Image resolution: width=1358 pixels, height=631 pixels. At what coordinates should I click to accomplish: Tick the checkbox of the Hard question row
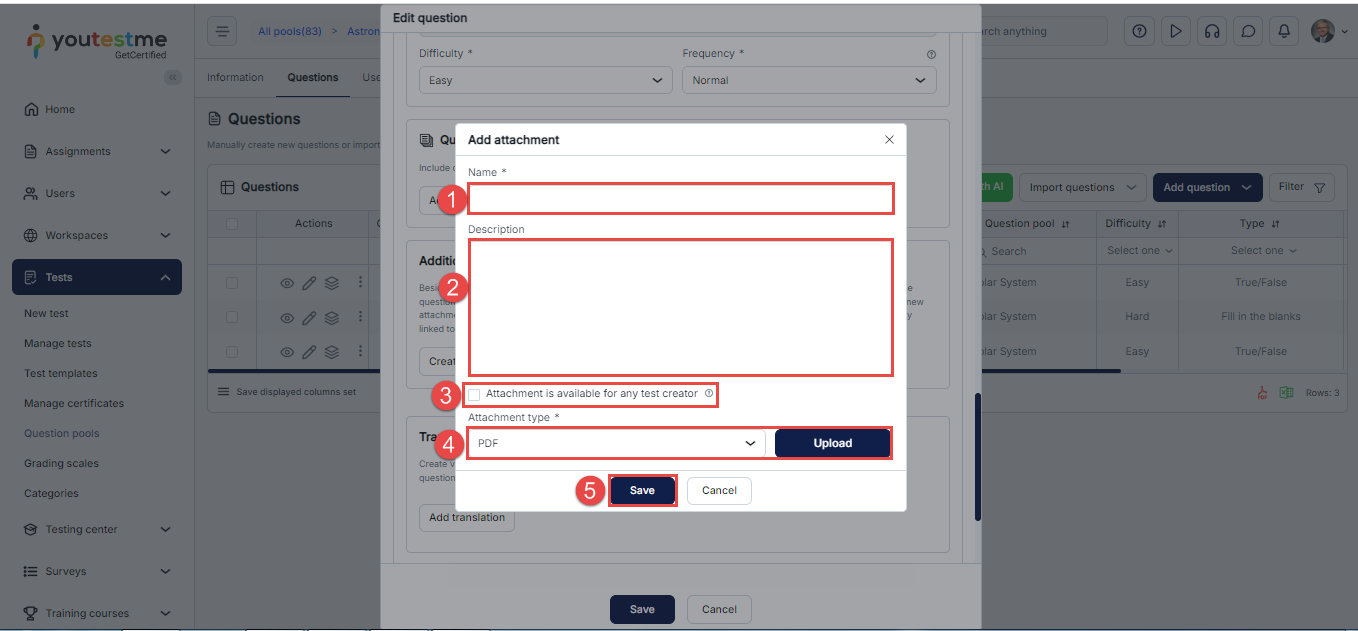(x=232, y=317)
